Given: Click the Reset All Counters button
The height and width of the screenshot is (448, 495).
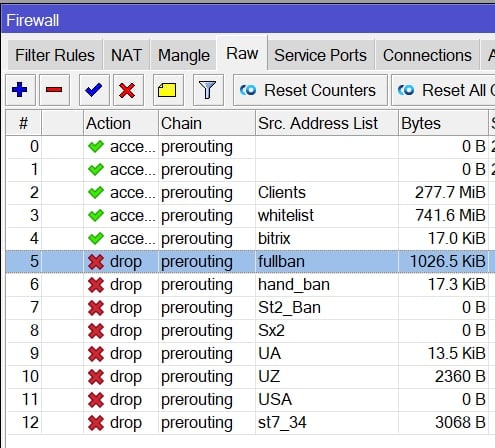Looking at the screenshot, I should pyautogui.click(x=443, y=90).
